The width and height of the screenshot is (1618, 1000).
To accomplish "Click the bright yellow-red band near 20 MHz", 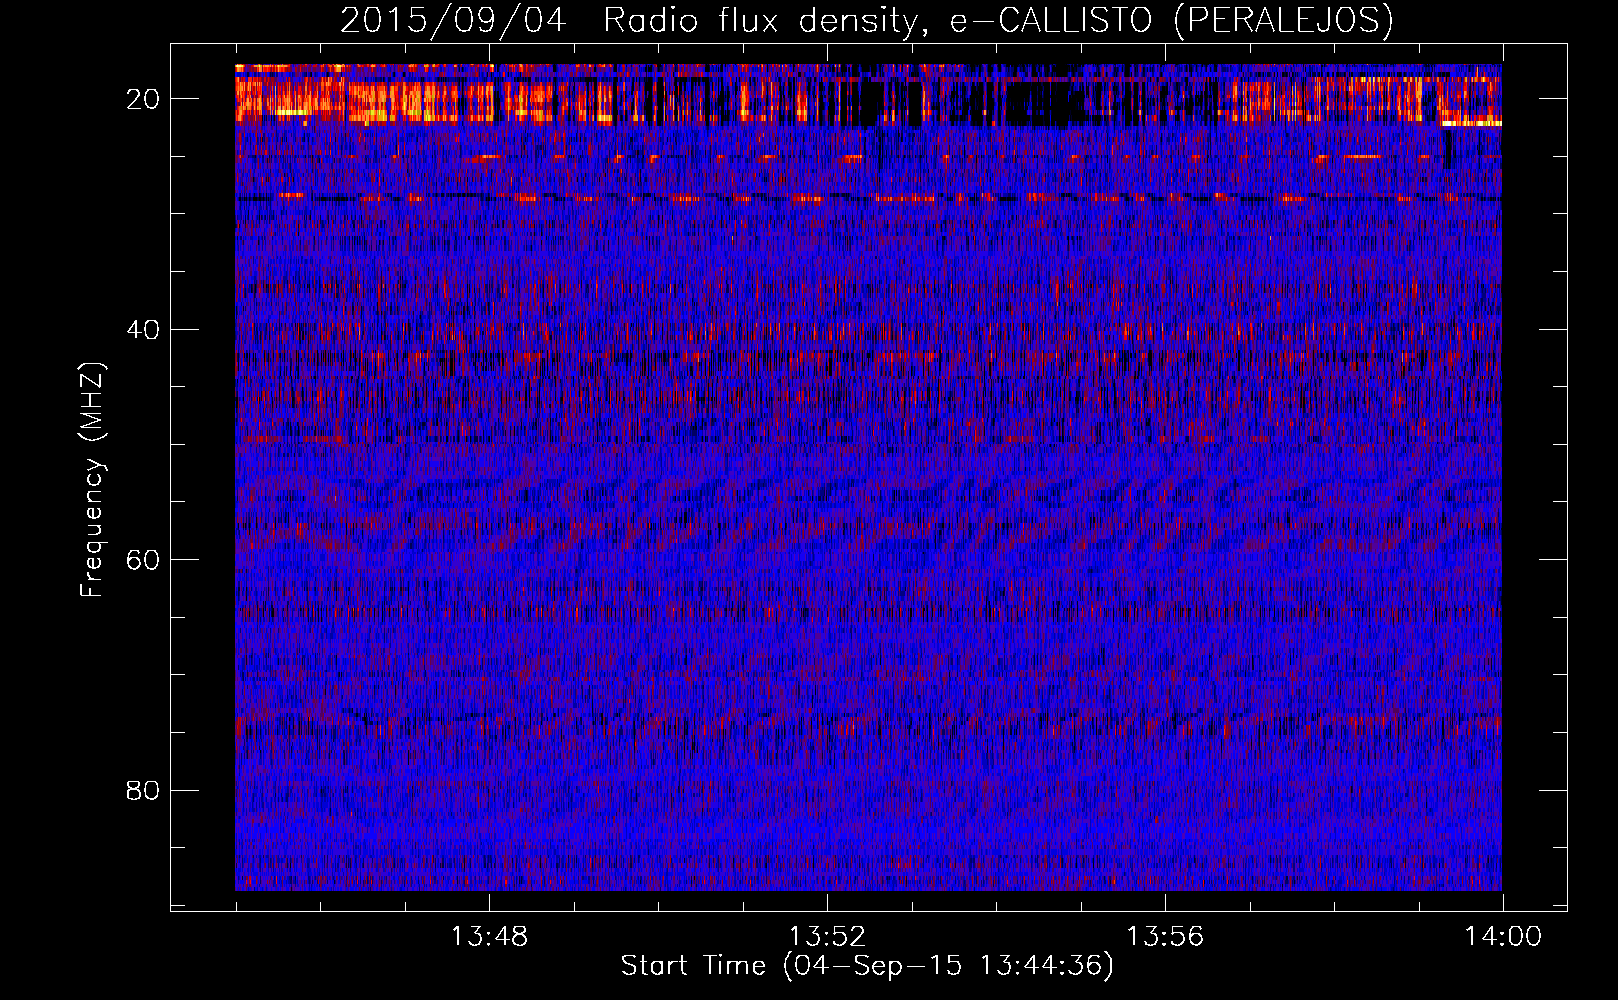I will 868,98.
